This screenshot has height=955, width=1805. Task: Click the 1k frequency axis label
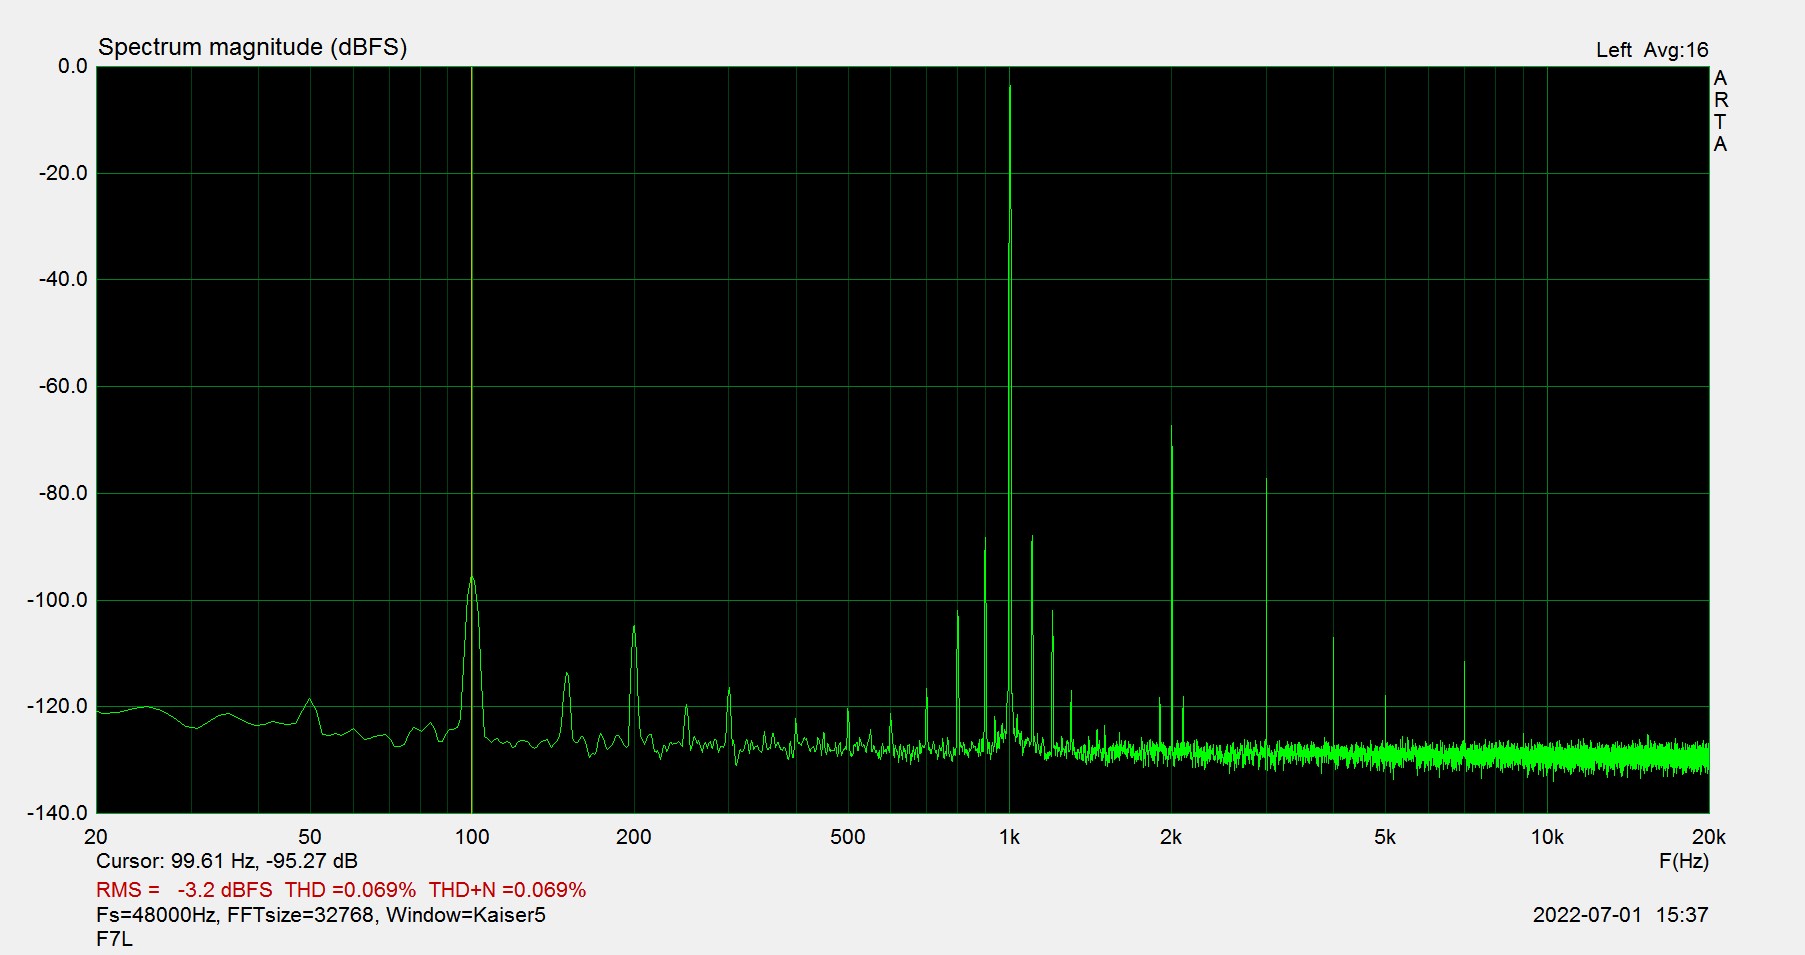1009,837
